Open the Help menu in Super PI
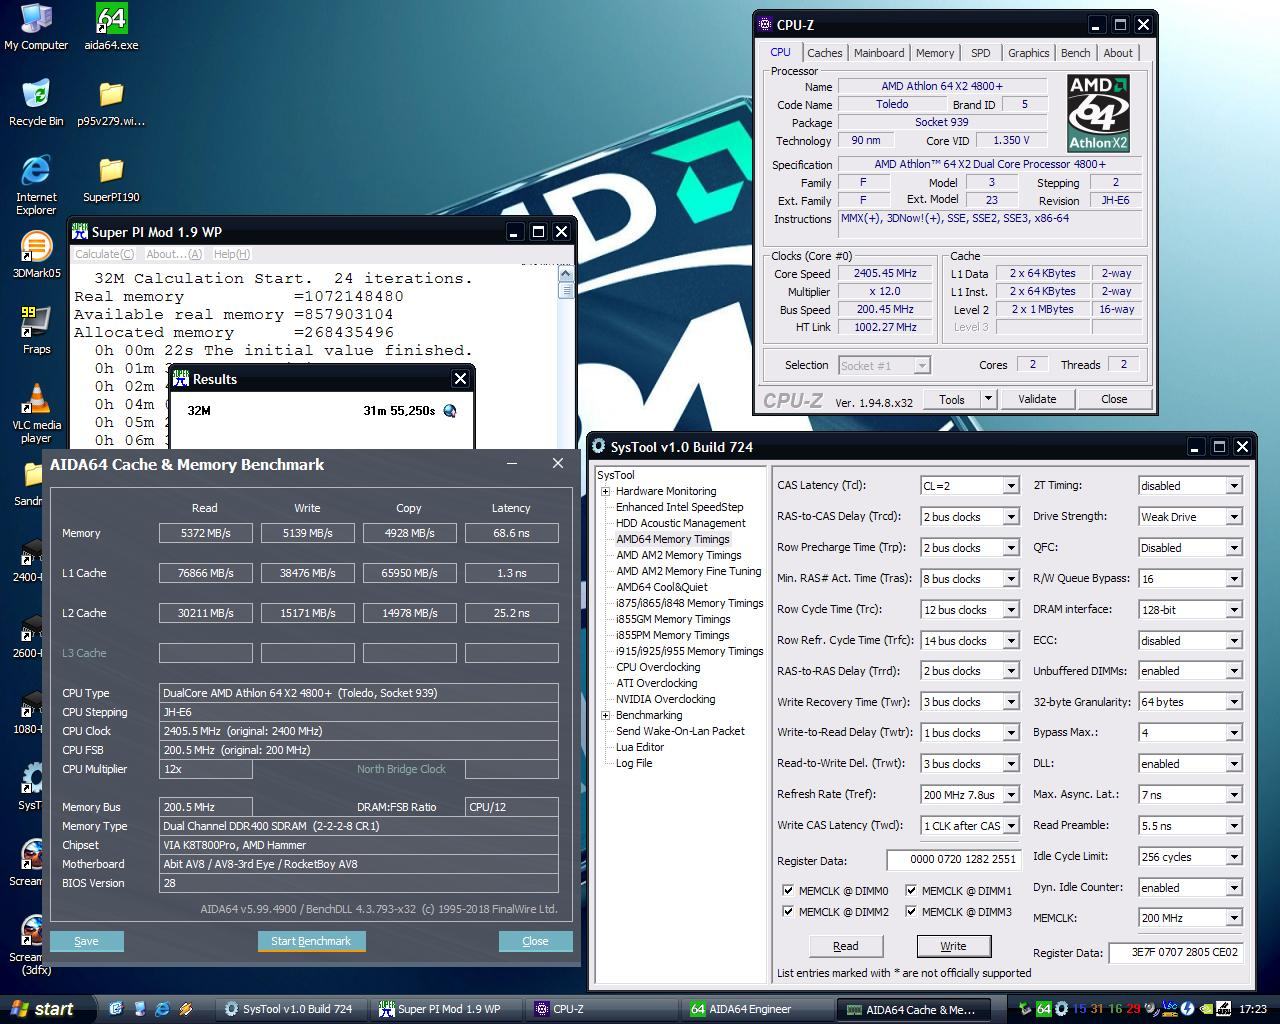1280x1024 pixels. point(232,254)
